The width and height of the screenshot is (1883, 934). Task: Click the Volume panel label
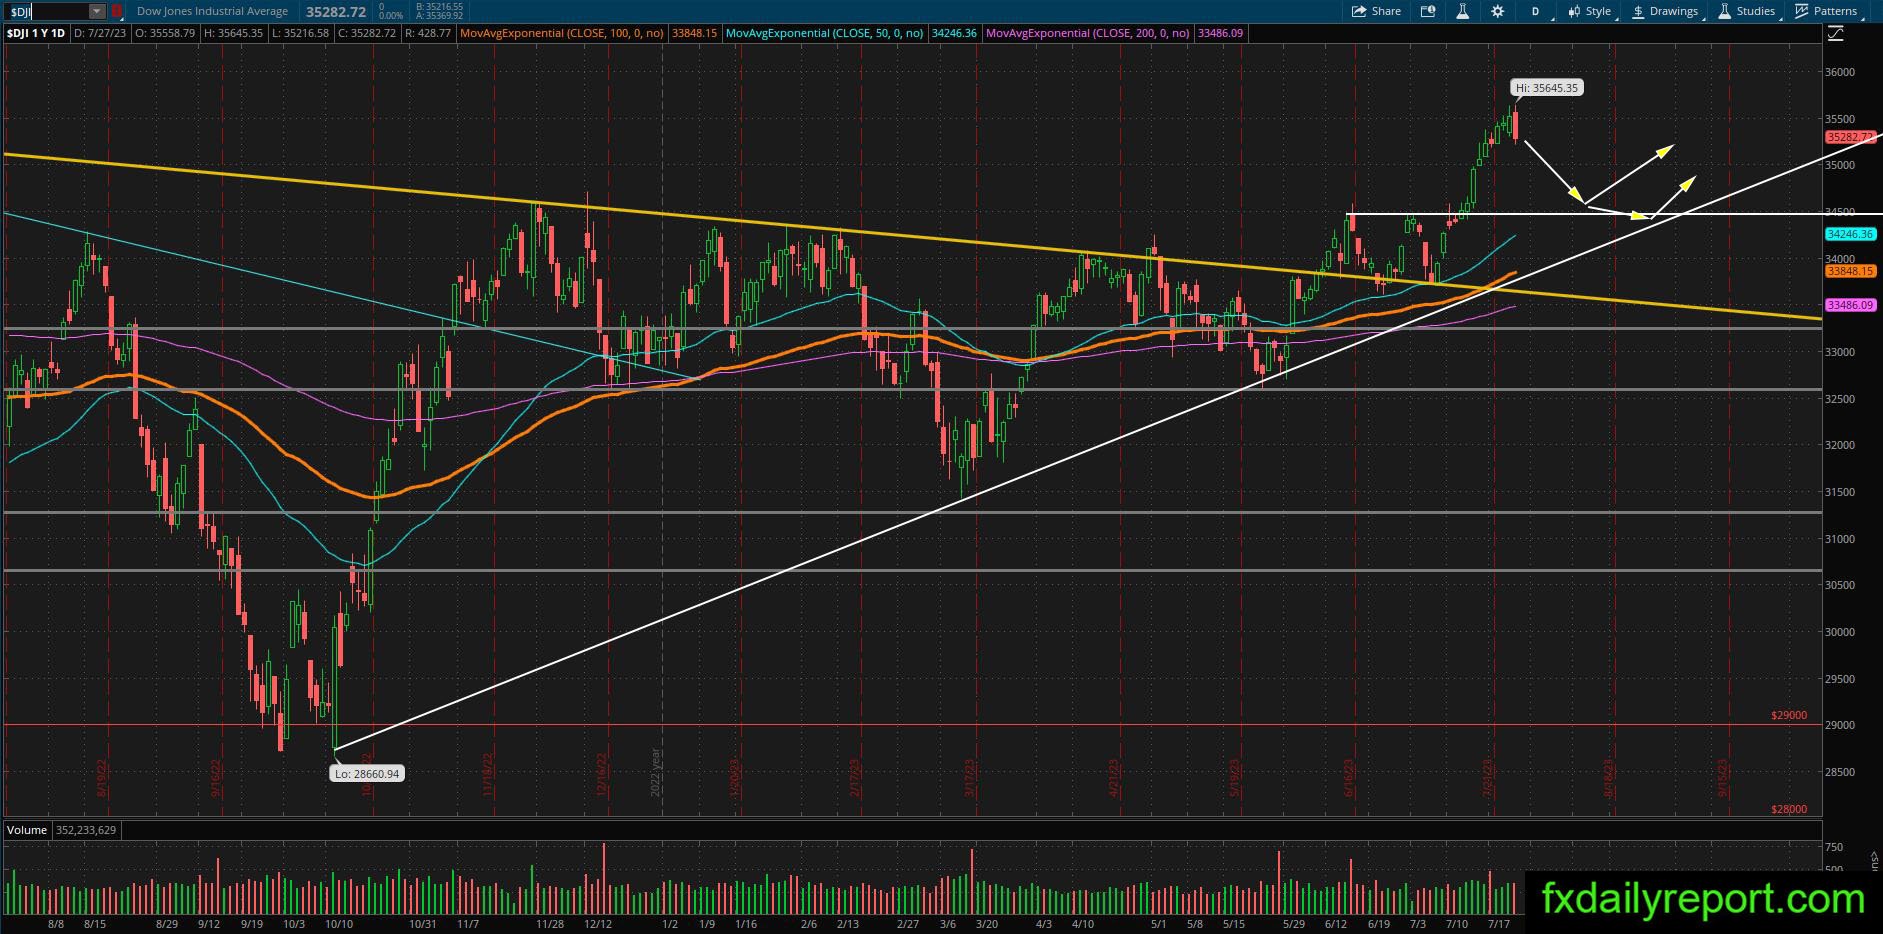(27, 830)
